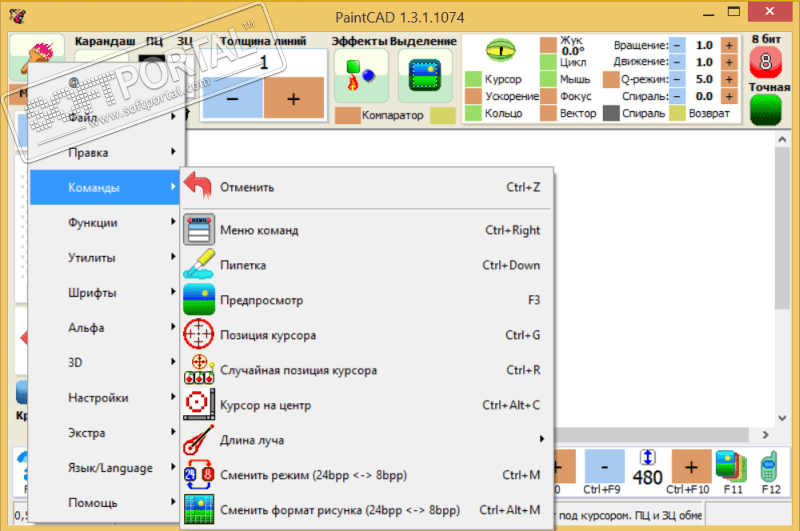
Task: Expand the Альфа submenu
Action: point(104,327)
